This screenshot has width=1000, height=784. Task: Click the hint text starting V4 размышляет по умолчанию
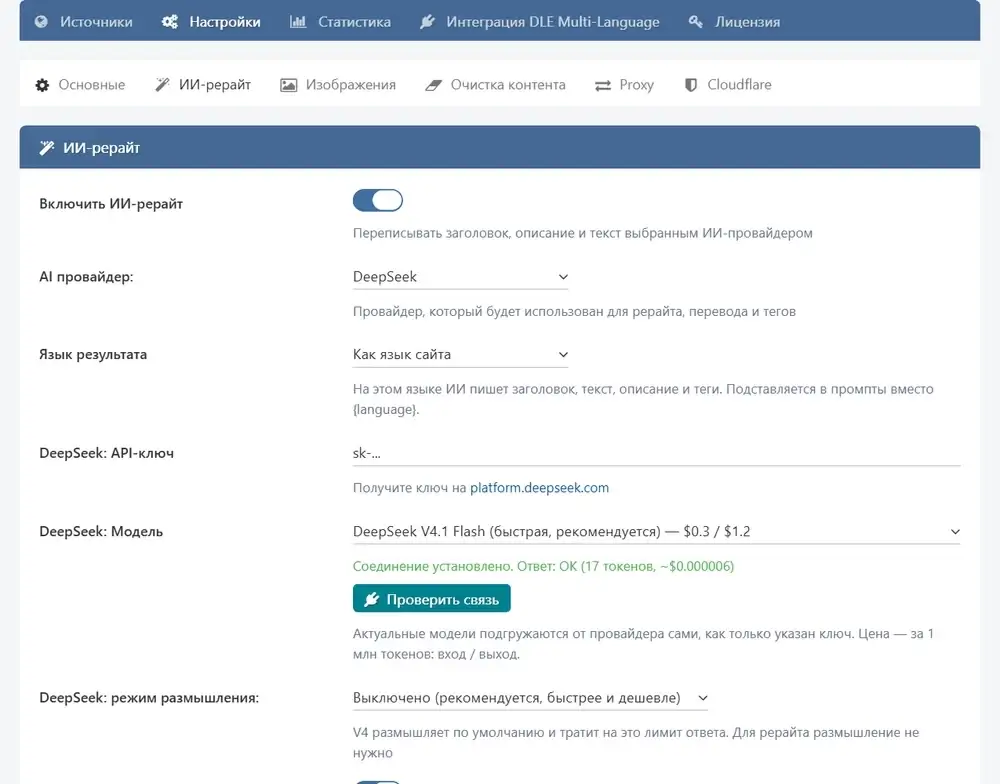(x=636, y=743)
